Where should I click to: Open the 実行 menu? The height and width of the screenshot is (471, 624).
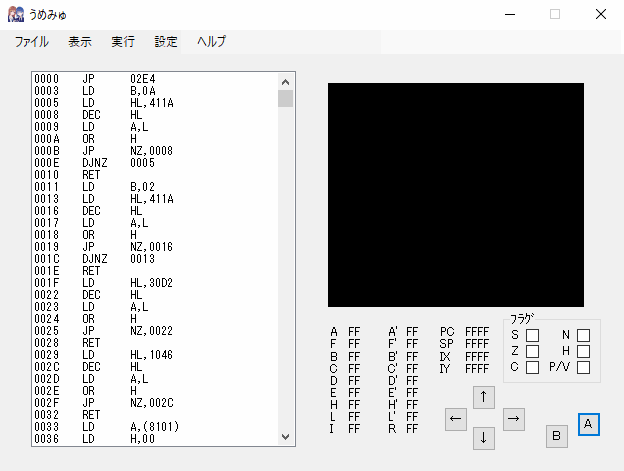click(x=123, y=41)
